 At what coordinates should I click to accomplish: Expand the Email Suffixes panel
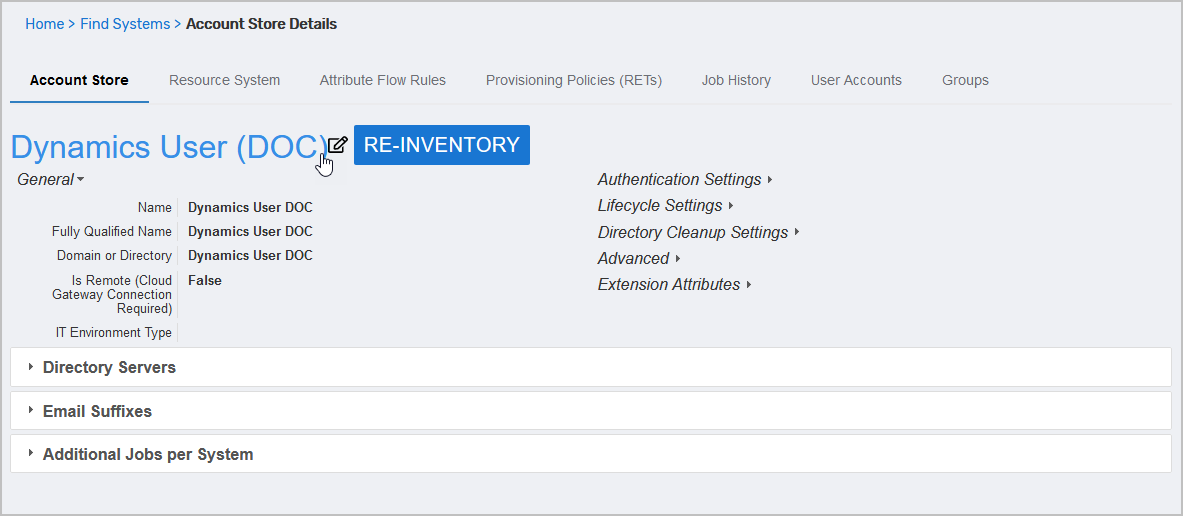(97, 411)
